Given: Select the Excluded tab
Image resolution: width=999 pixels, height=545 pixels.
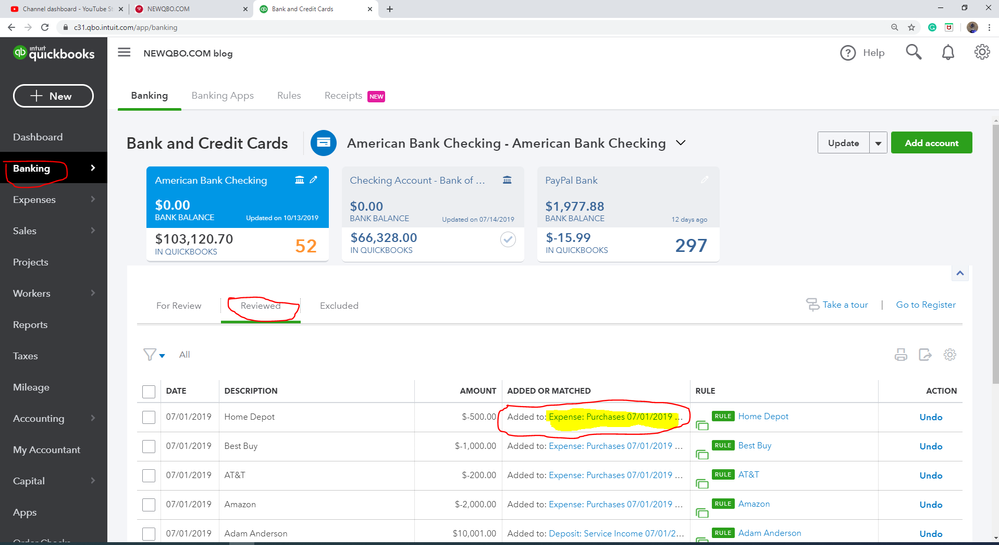Looking at the screenshot, I should [339, 306].
